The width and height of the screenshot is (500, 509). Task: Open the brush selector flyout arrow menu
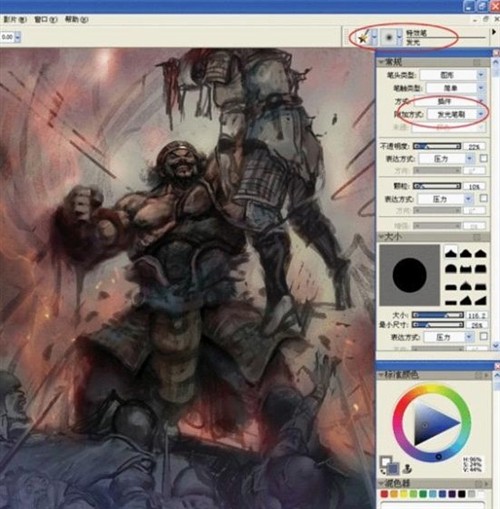tap(494, 32)
